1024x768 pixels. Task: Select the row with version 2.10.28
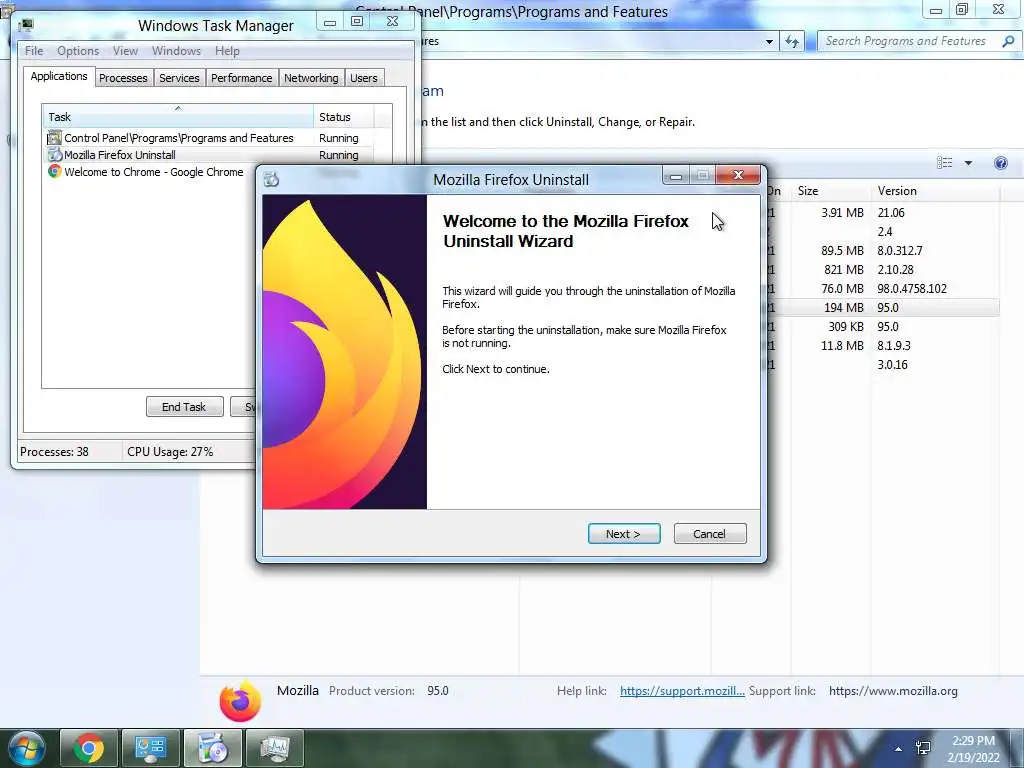[x=883, y=269]
